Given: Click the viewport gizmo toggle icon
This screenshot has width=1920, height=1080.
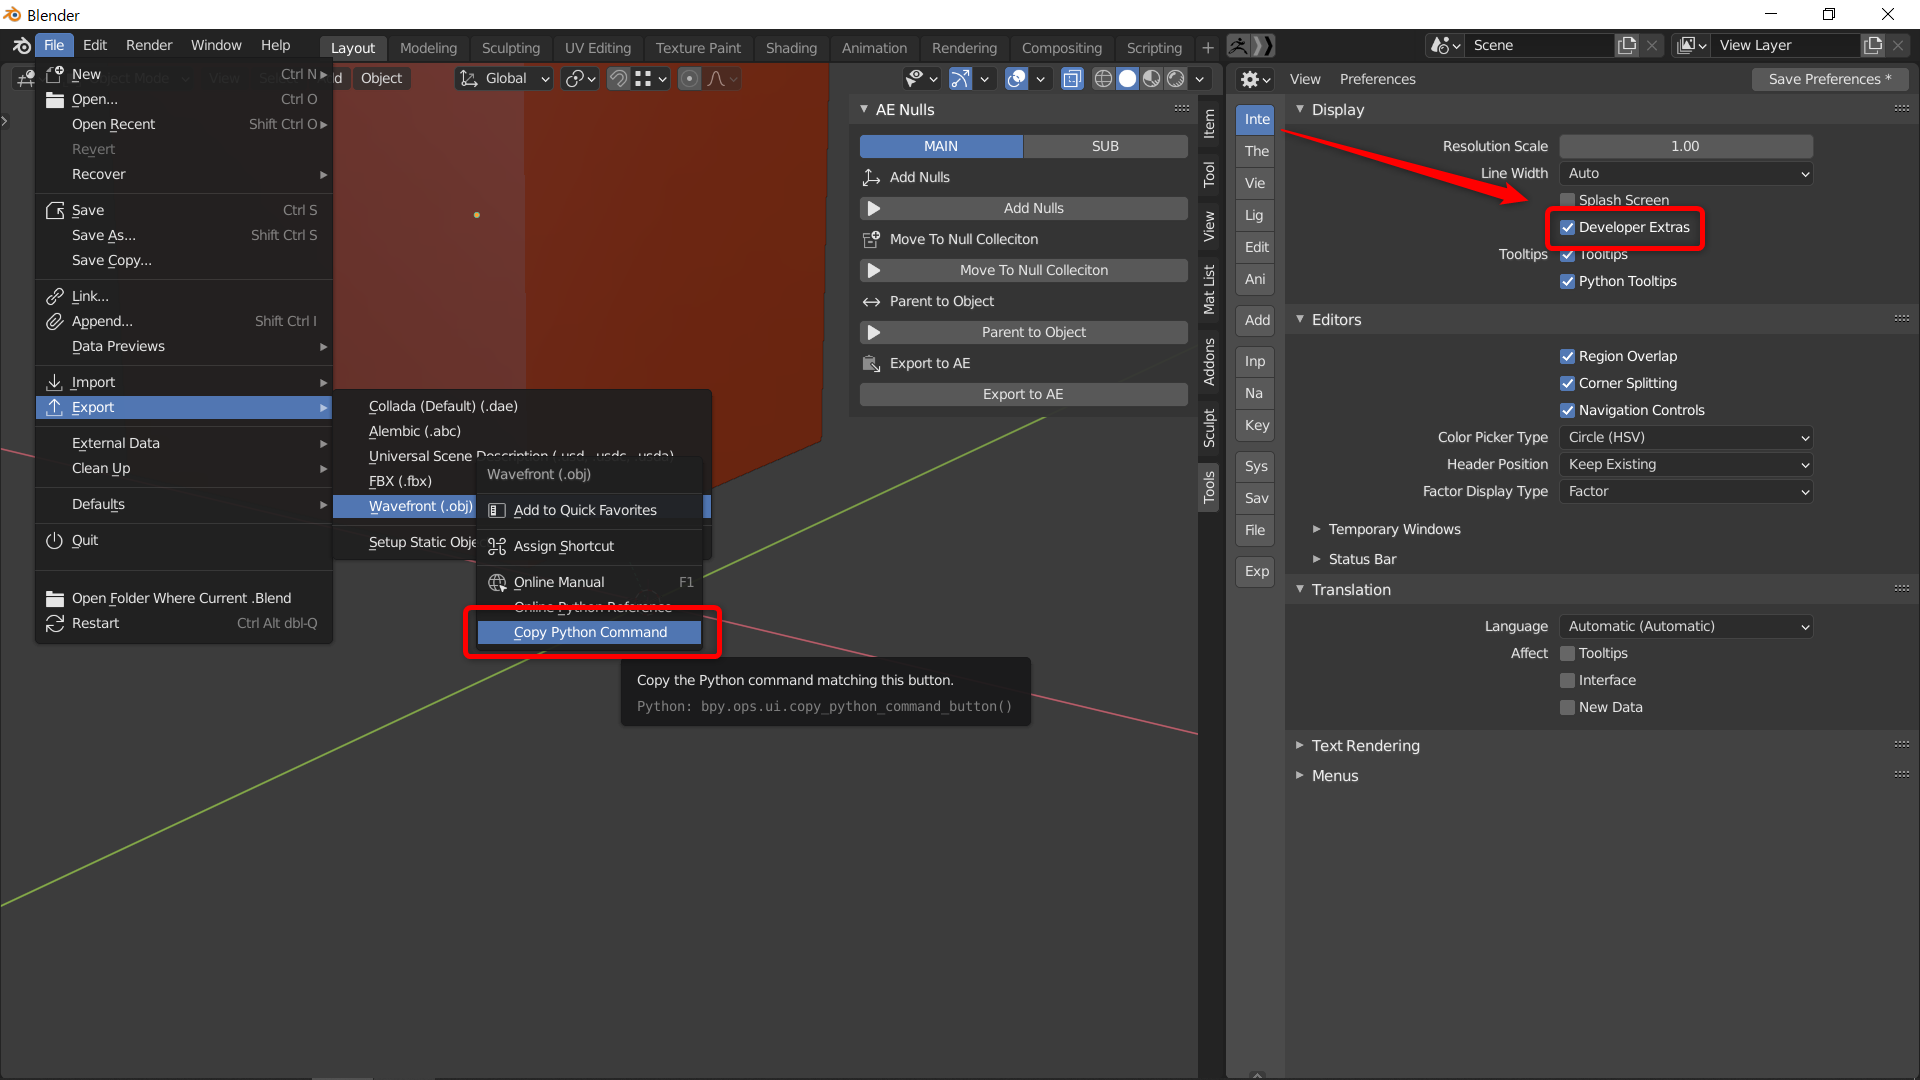Looking at the screenshot, I should [x=960, y=79].
